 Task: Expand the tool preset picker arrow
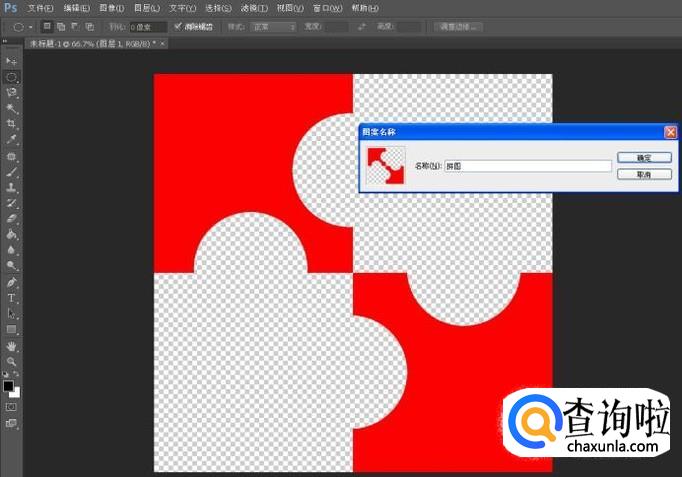(x=31, y=27)
